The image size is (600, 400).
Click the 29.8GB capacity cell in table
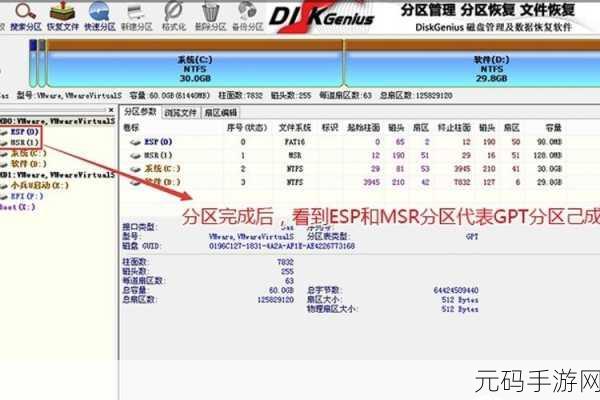(549, 182)
